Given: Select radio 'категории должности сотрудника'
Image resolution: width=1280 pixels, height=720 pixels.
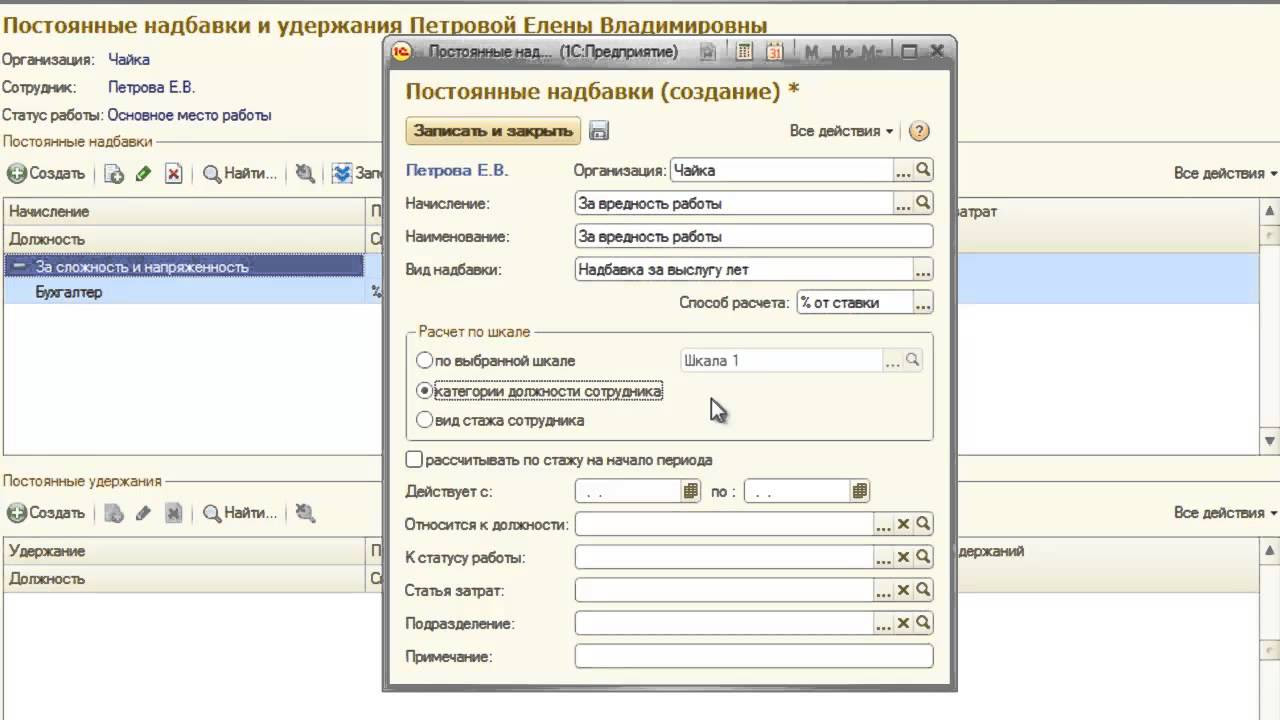Looking at the screenshot, I should (x=425, y=391).
